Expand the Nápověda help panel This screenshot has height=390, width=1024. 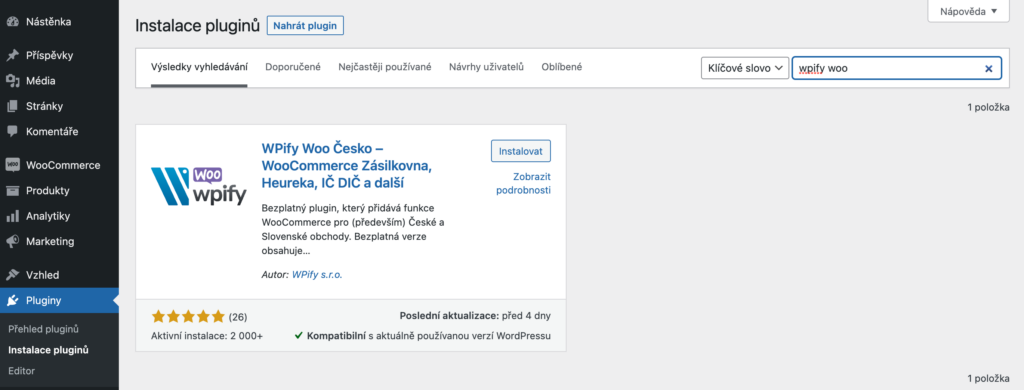point(968,11)
